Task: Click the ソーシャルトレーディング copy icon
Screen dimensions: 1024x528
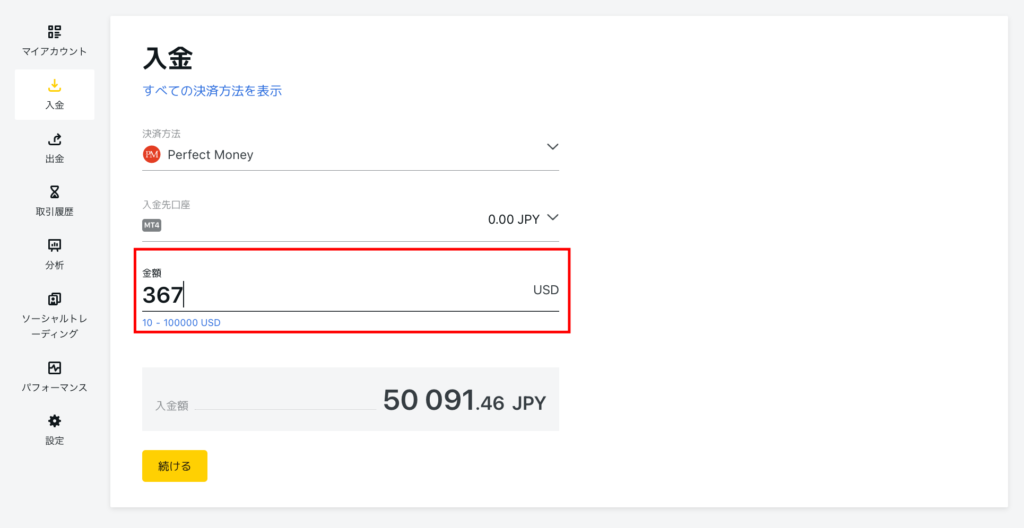Action: coord(55,299)
